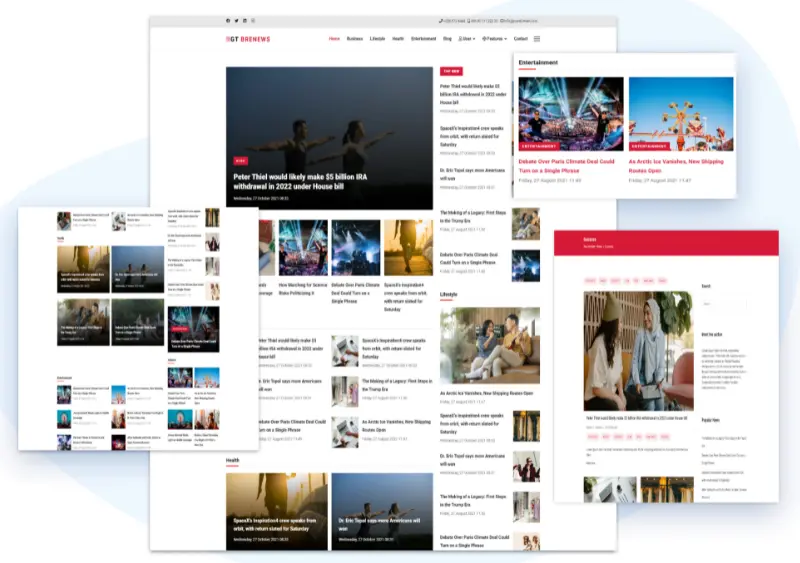Click the Entertainment badge on the Ferris wheel thumbnail
Viewport: 800px width, 563px height.
[649, 146]
